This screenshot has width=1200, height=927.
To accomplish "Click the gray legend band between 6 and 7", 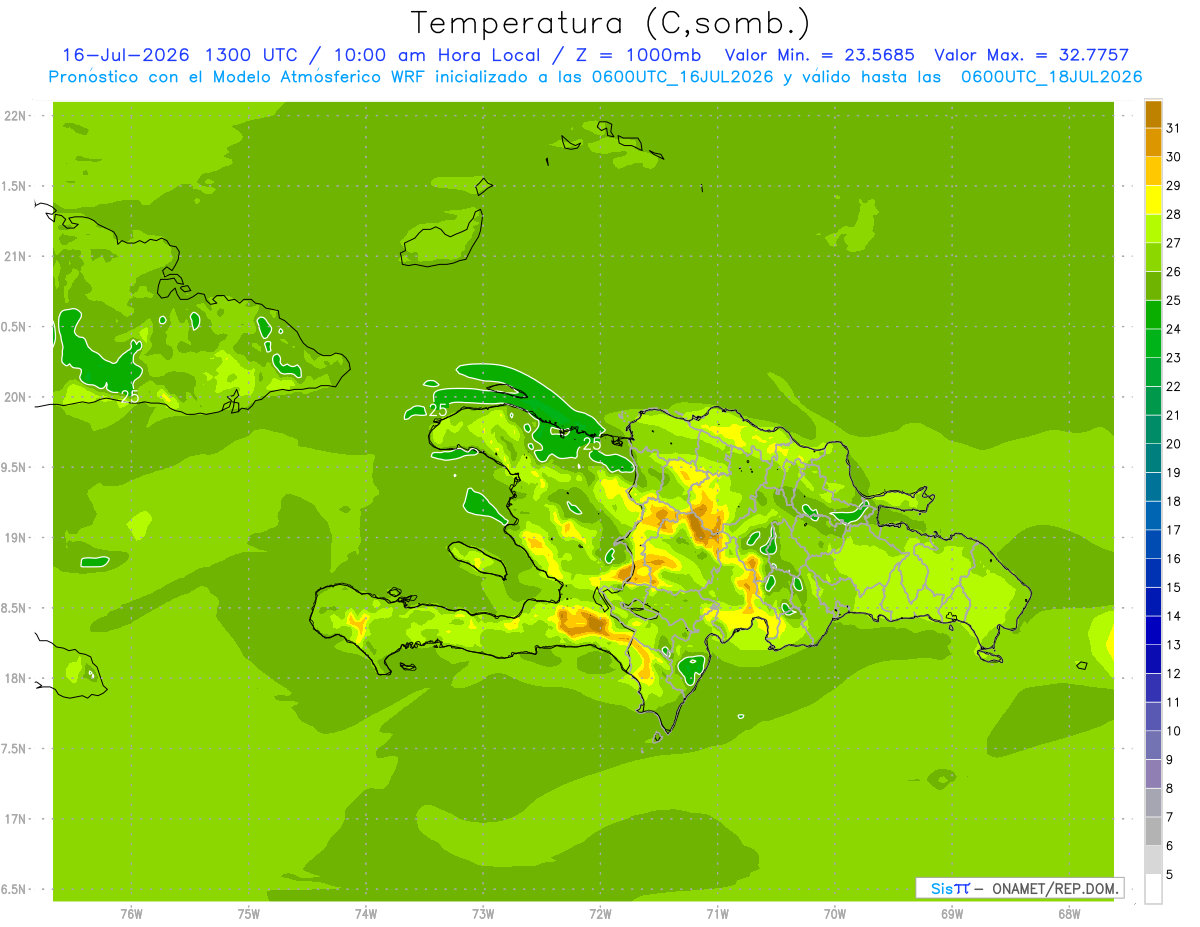I will (x=1153, y=831).
